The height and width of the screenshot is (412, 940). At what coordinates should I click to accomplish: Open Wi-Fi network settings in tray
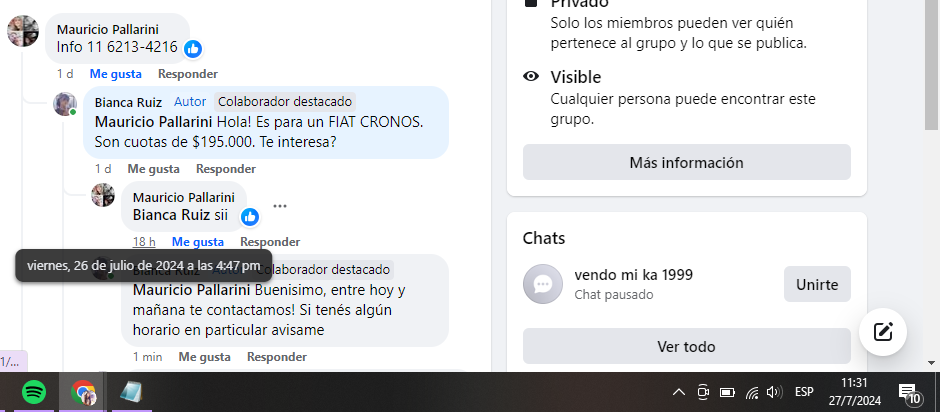click(751, 393)
